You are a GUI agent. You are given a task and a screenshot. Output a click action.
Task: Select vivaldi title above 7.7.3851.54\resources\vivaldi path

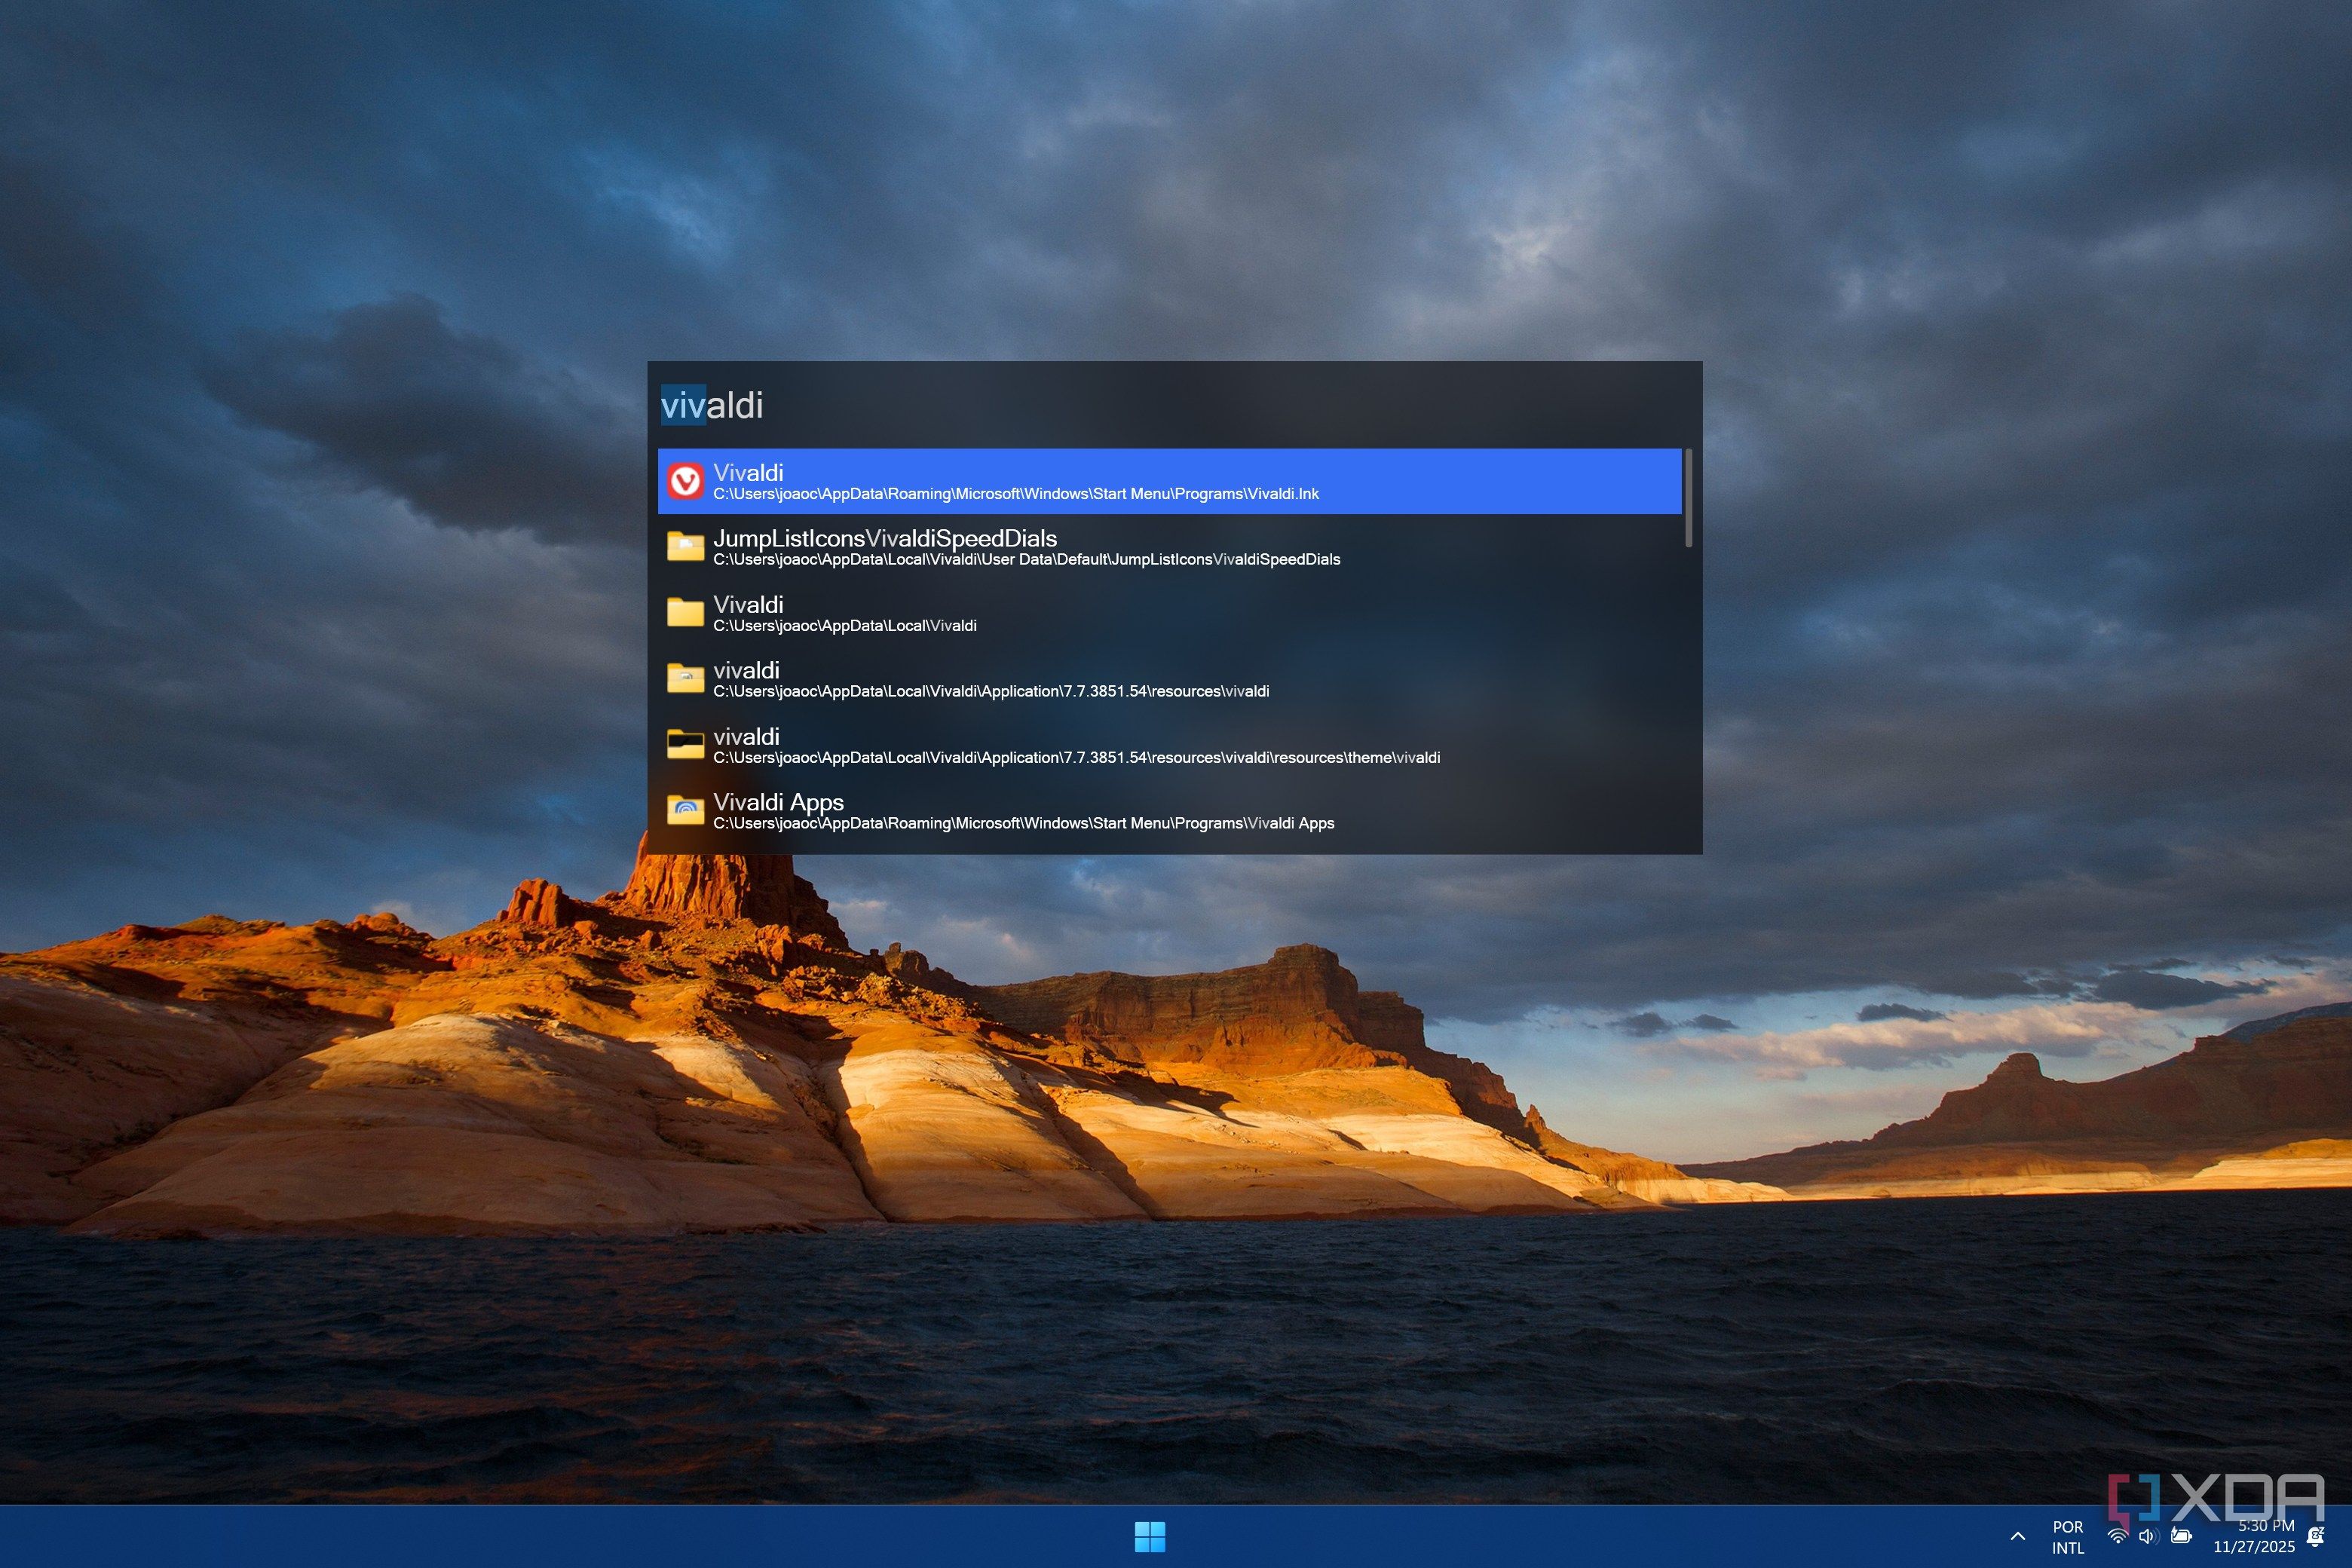pyautogui.click(x=746, y=670)
